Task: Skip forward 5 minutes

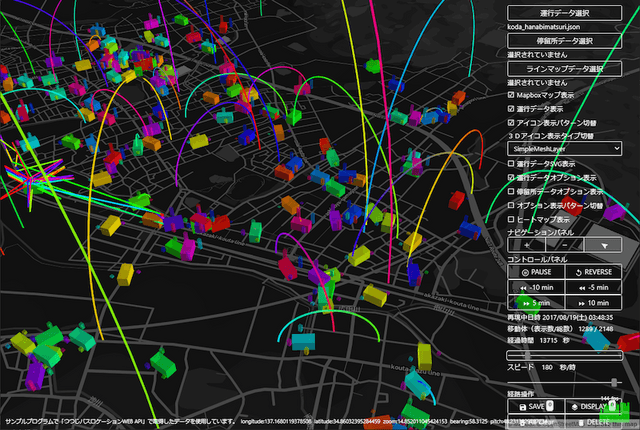Action: [x=536, y=303]
